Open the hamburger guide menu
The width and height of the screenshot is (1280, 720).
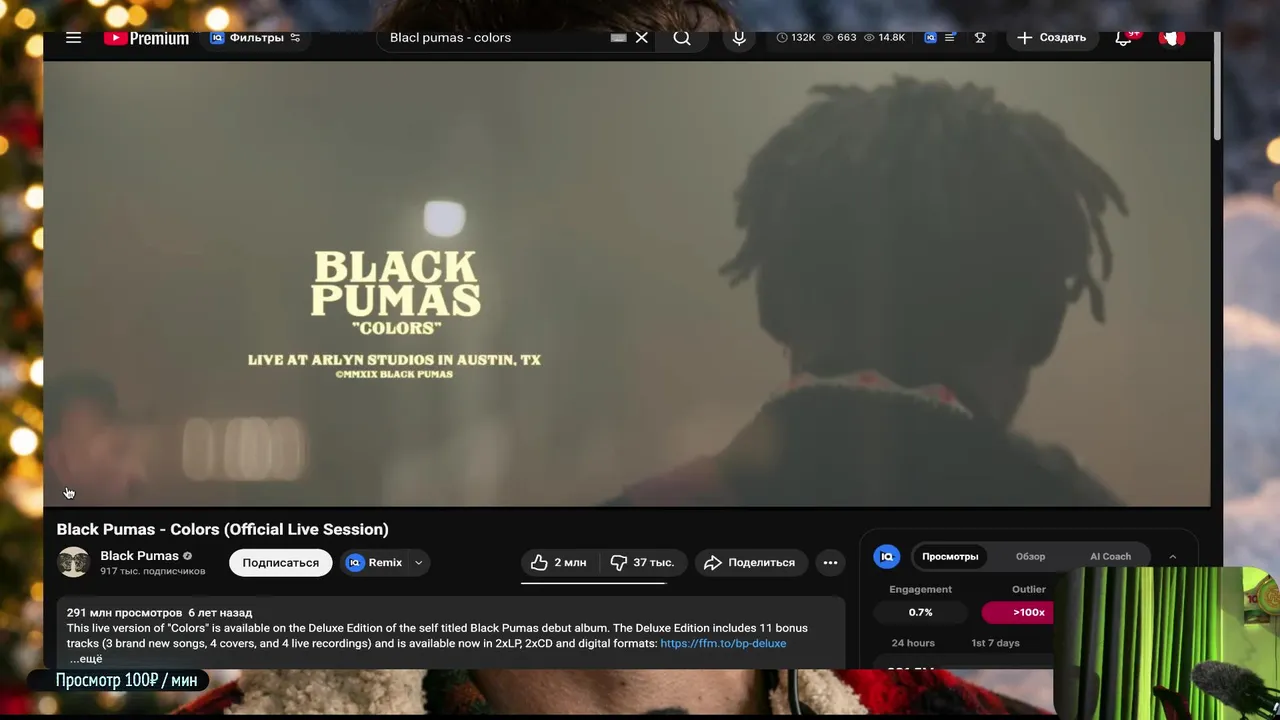(73, 38)
